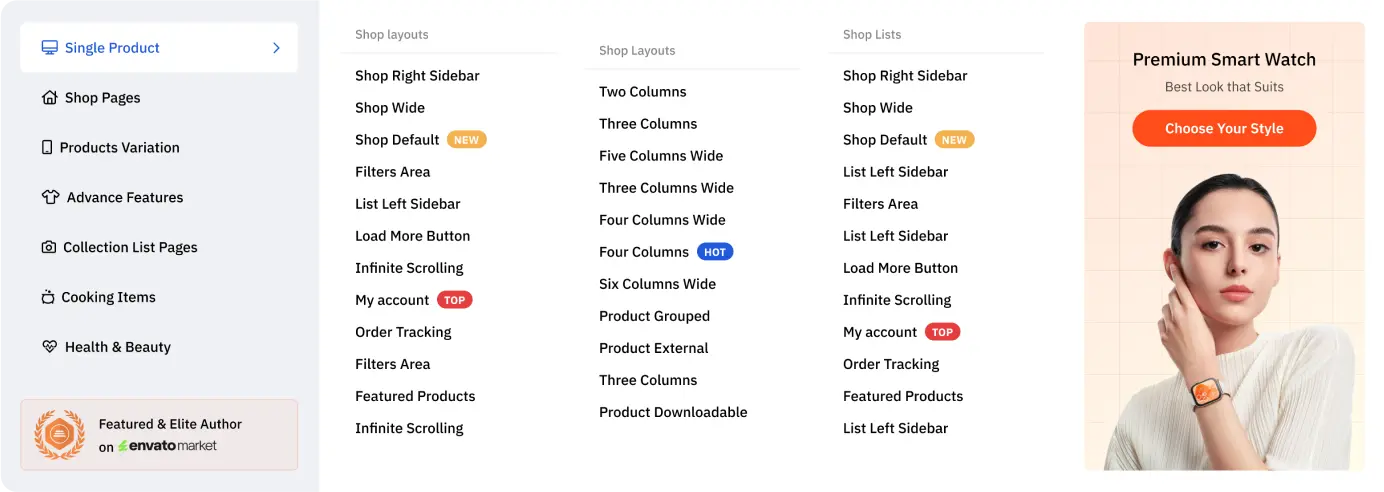This screenshot has width=1384, height=492.
Task: Click the pot icon beside Cooking Items
Action: (x=47, y=297)
